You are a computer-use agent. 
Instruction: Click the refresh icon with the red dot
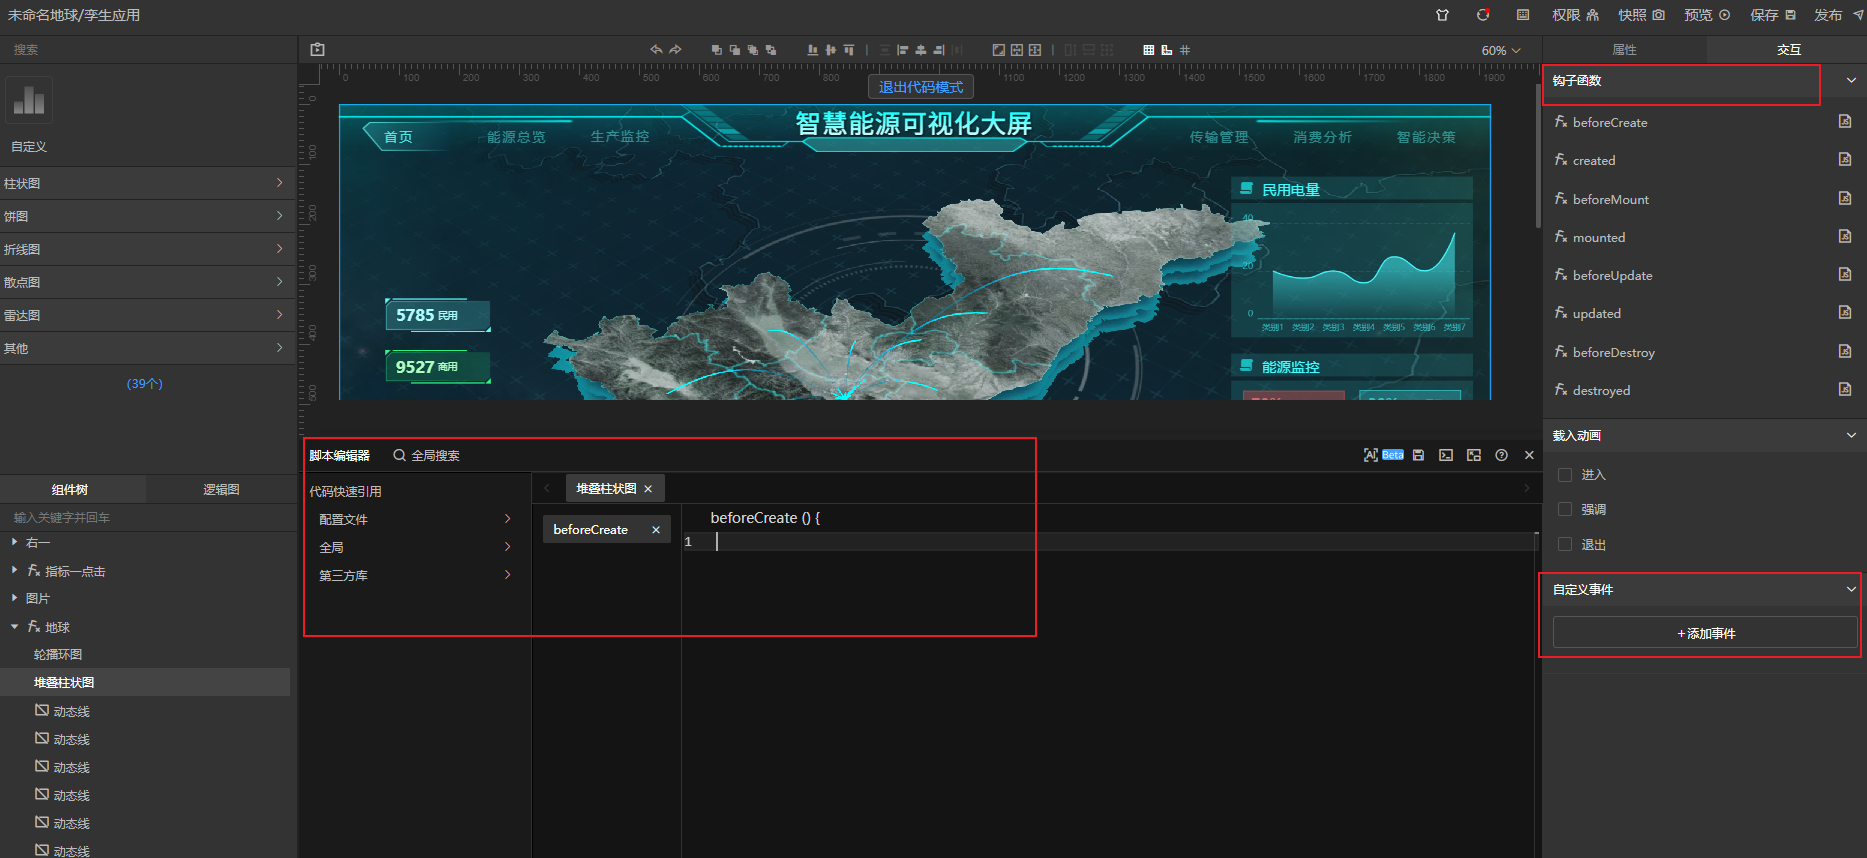tap(1483, 15)
